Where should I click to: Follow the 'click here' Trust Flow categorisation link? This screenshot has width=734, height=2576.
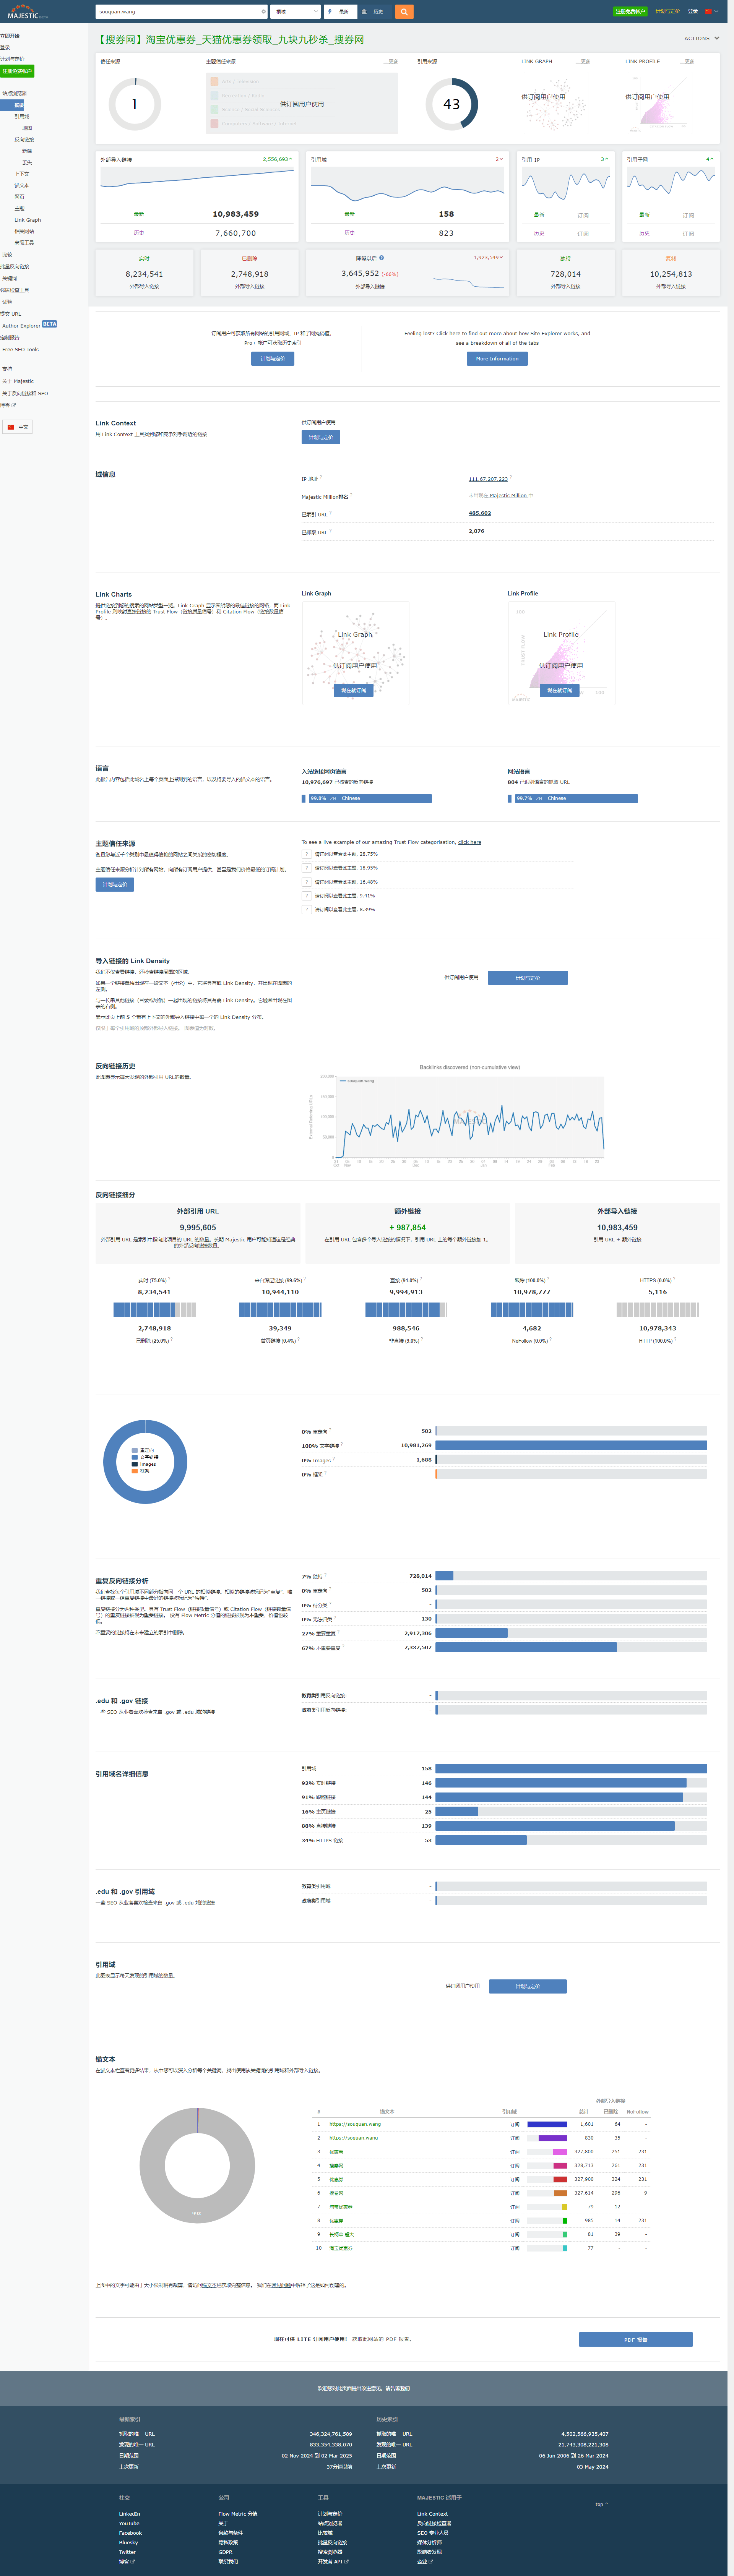click(469, 842)
